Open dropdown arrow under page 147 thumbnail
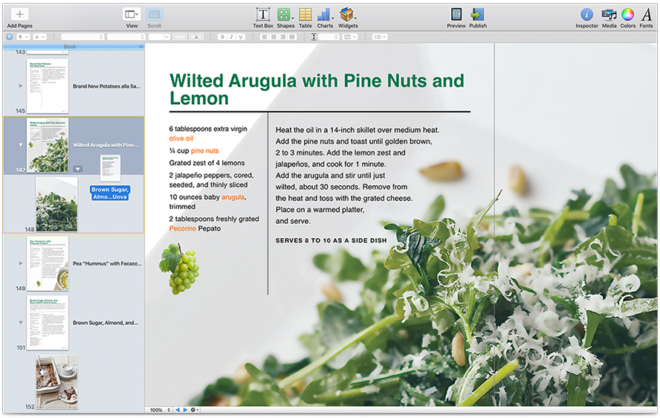 click(78, 169)
